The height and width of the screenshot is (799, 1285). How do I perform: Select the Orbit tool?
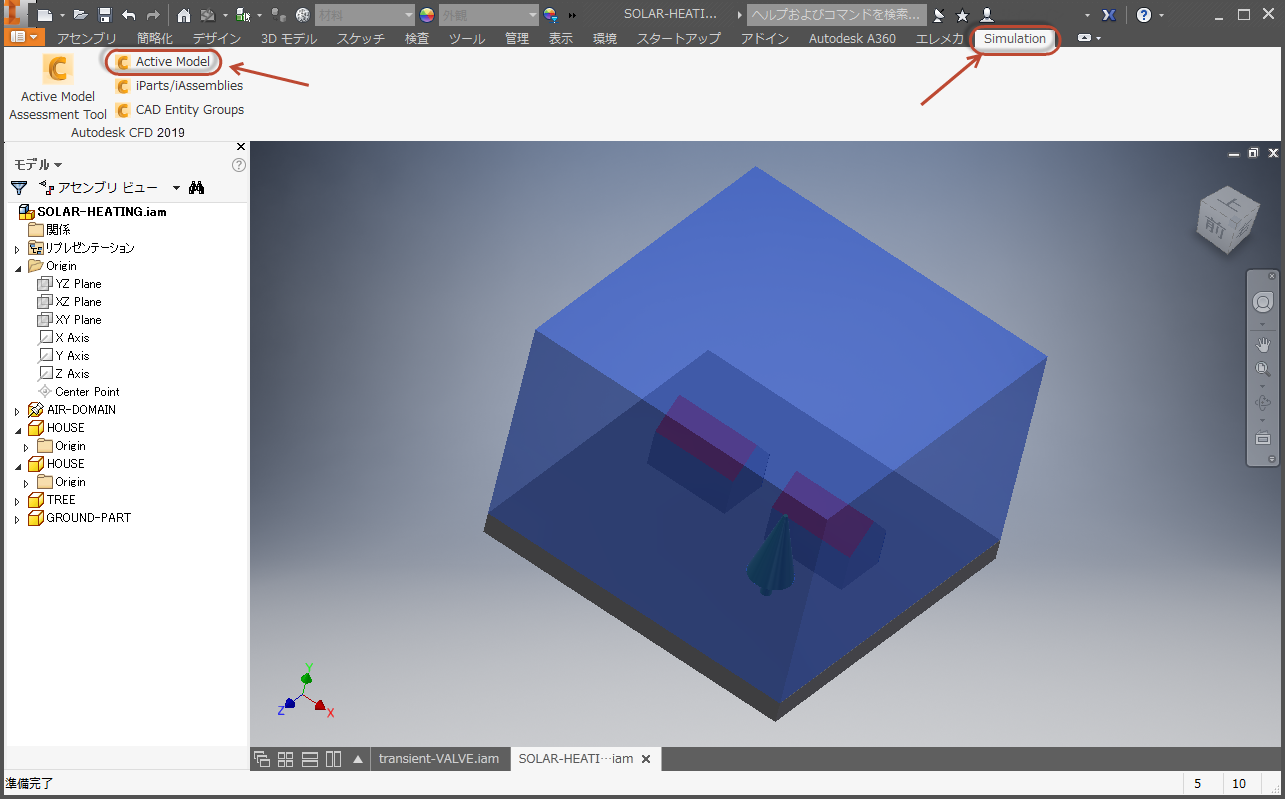click(1263, 404)
